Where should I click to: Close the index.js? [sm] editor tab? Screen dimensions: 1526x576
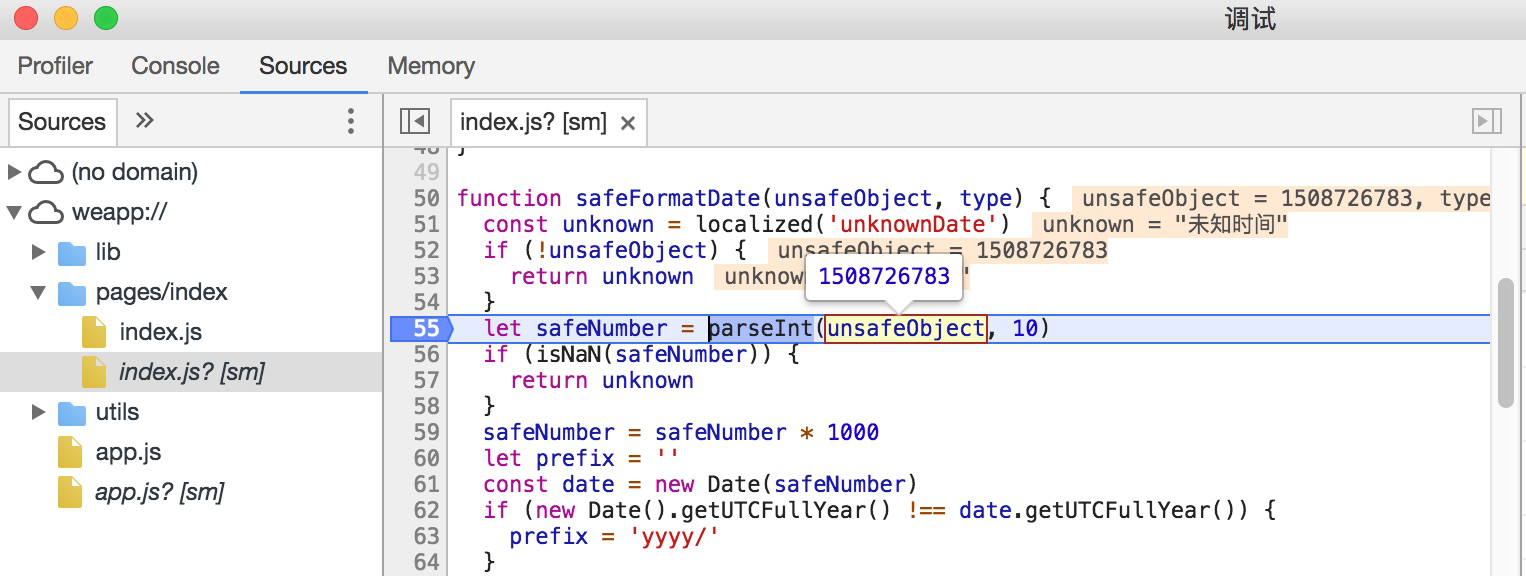pyautogui.click(x=628, y=123)
